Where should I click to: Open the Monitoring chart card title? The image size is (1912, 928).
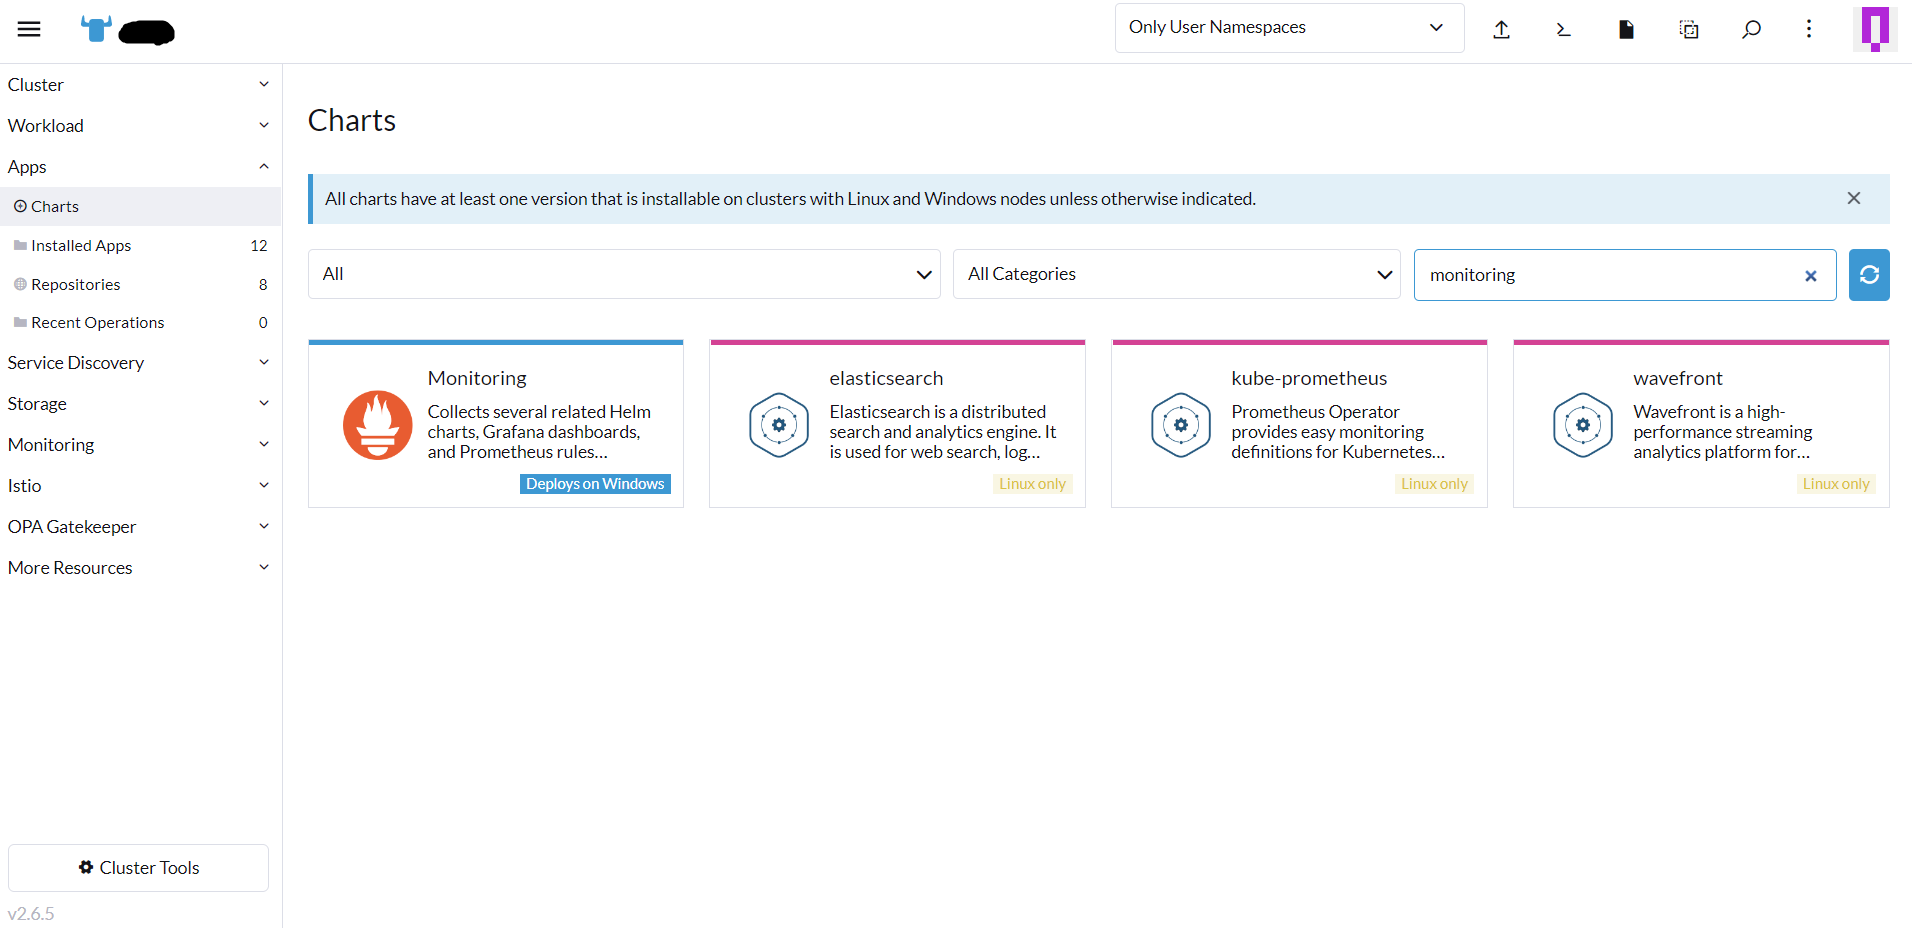click(477, 378)
